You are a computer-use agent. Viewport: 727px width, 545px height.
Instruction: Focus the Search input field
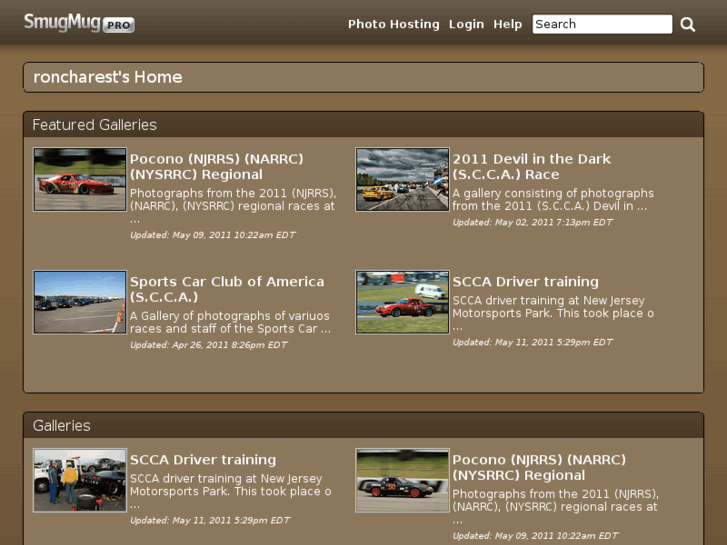pos(602,24)
